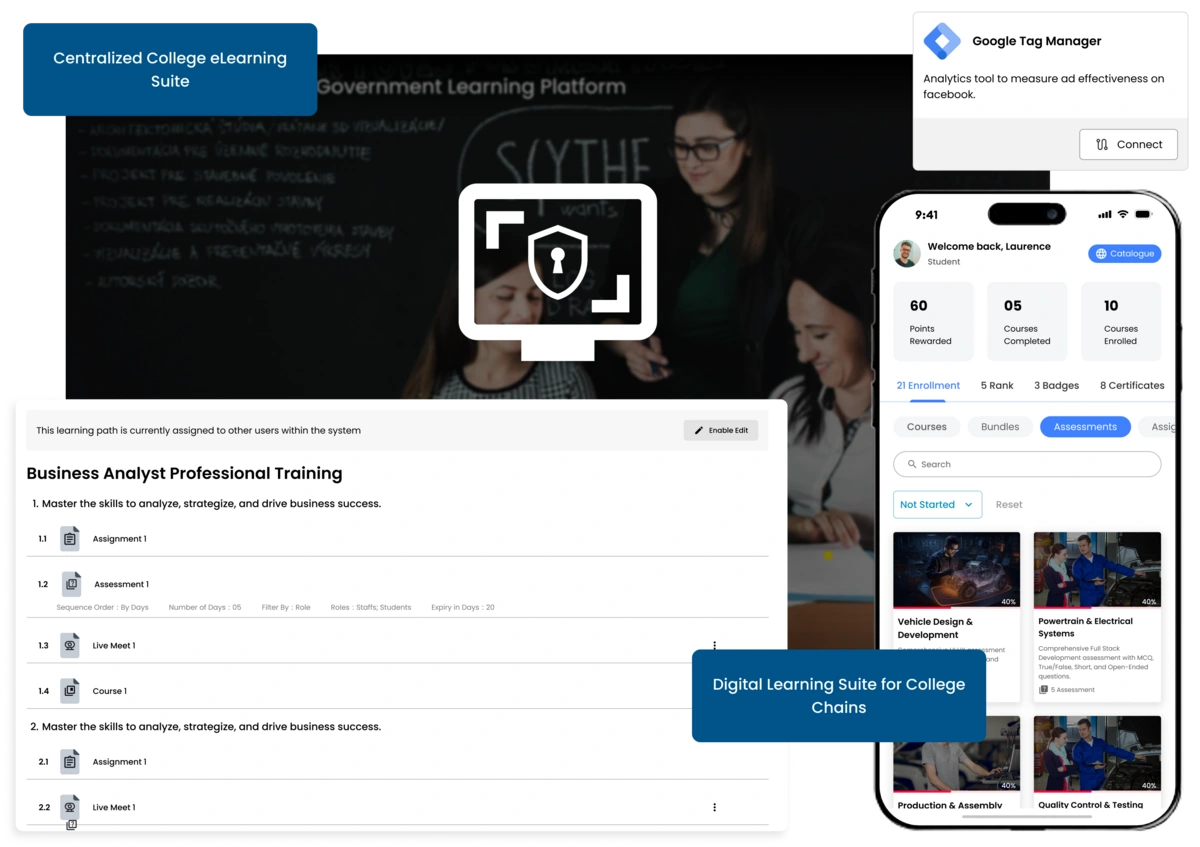
Task: Toggle the Bundles filter chip
Action: 1000,426
